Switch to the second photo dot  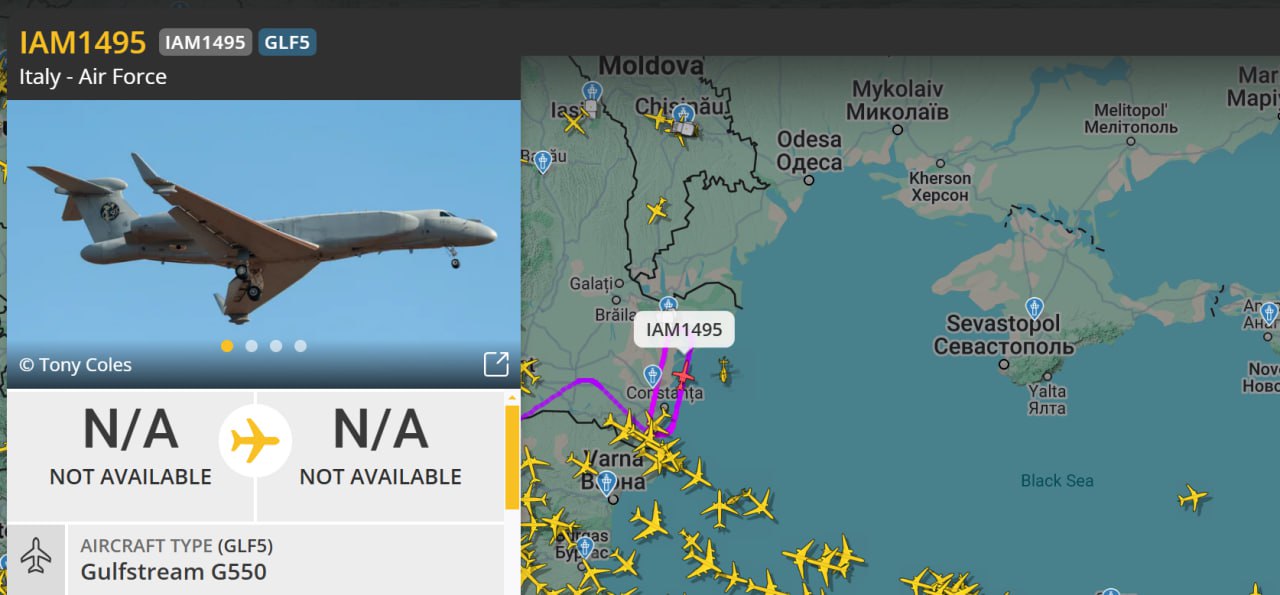pos(252,346)
